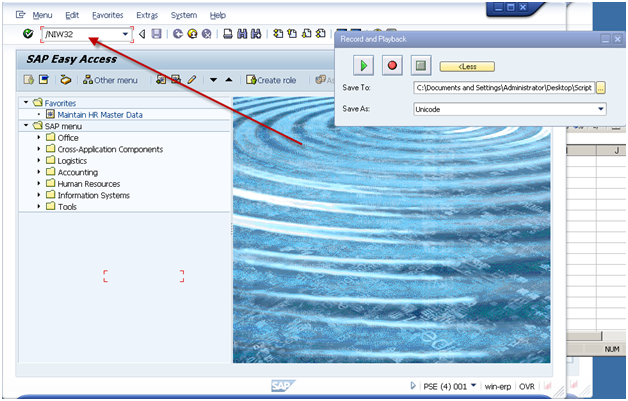Click the Create role button
The height and width of the screenshot is (401, 628).
271,80
